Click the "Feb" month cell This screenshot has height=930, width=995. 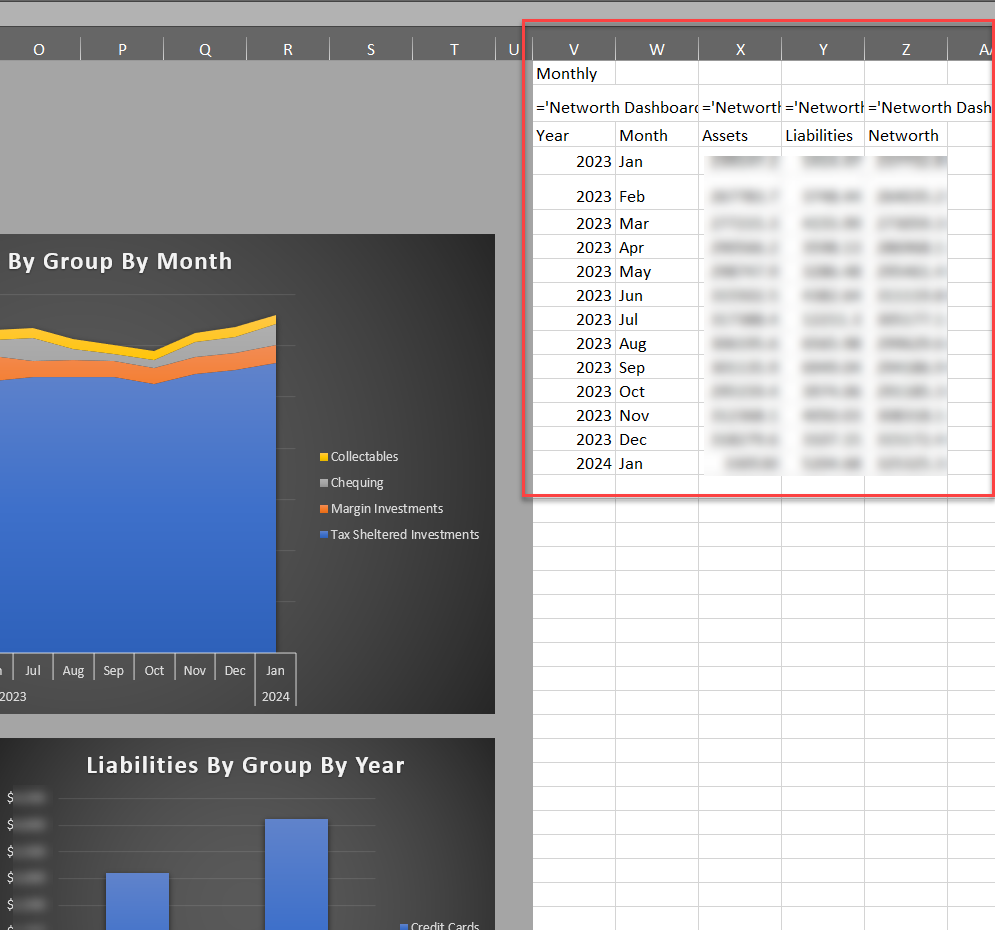pyautogui.click(x=632, y=196)
